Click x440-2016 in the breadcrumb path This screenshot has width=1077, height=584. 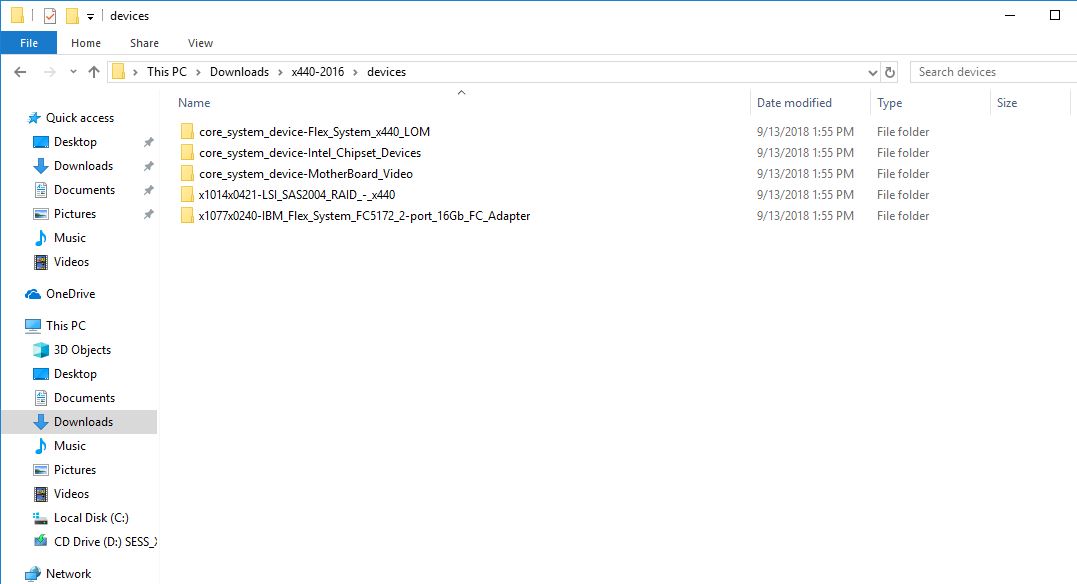(317, 72)
